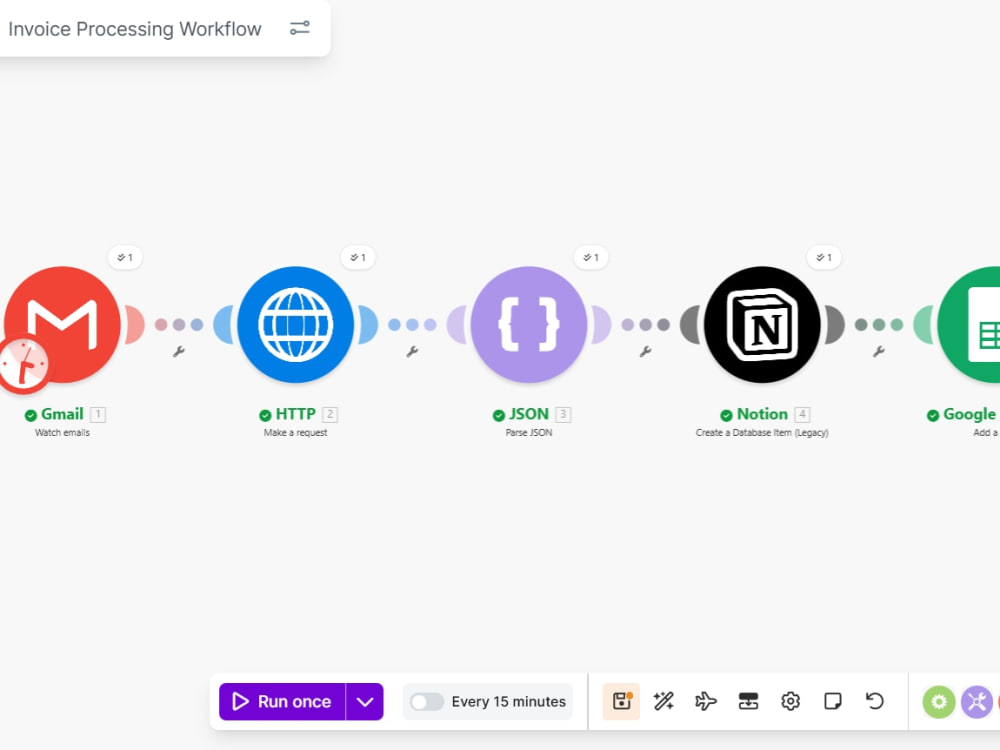View HTTP module execution result bubble
The width and height of the screenshot is (1000, 750).
(x=358, y=258)
